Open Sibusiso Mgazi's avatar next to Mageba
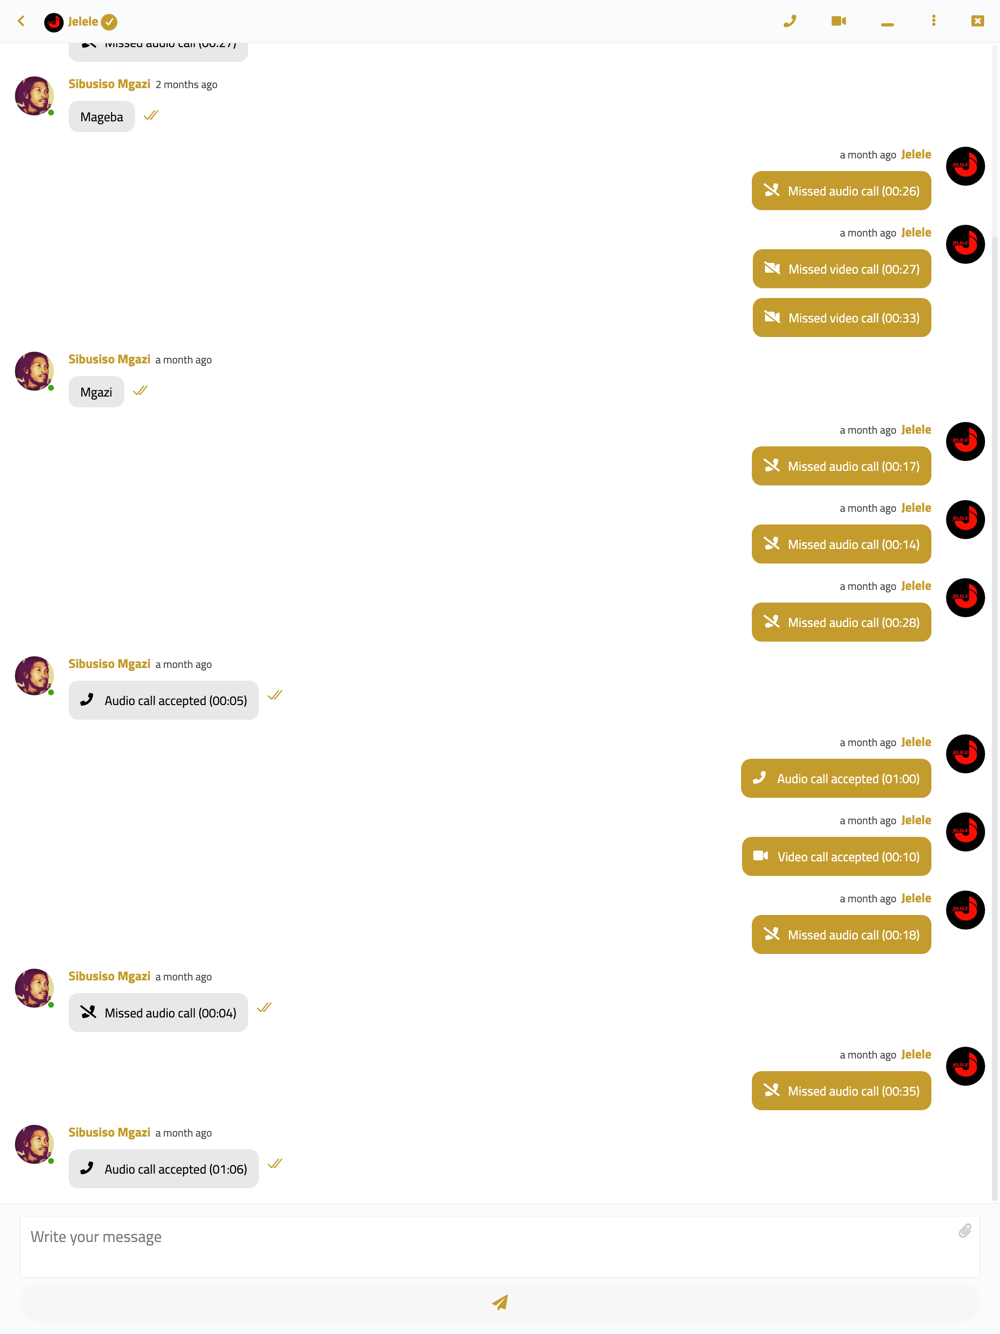Image resolution: width=1000 pixels, height=1334 pixels. [34, 96]
